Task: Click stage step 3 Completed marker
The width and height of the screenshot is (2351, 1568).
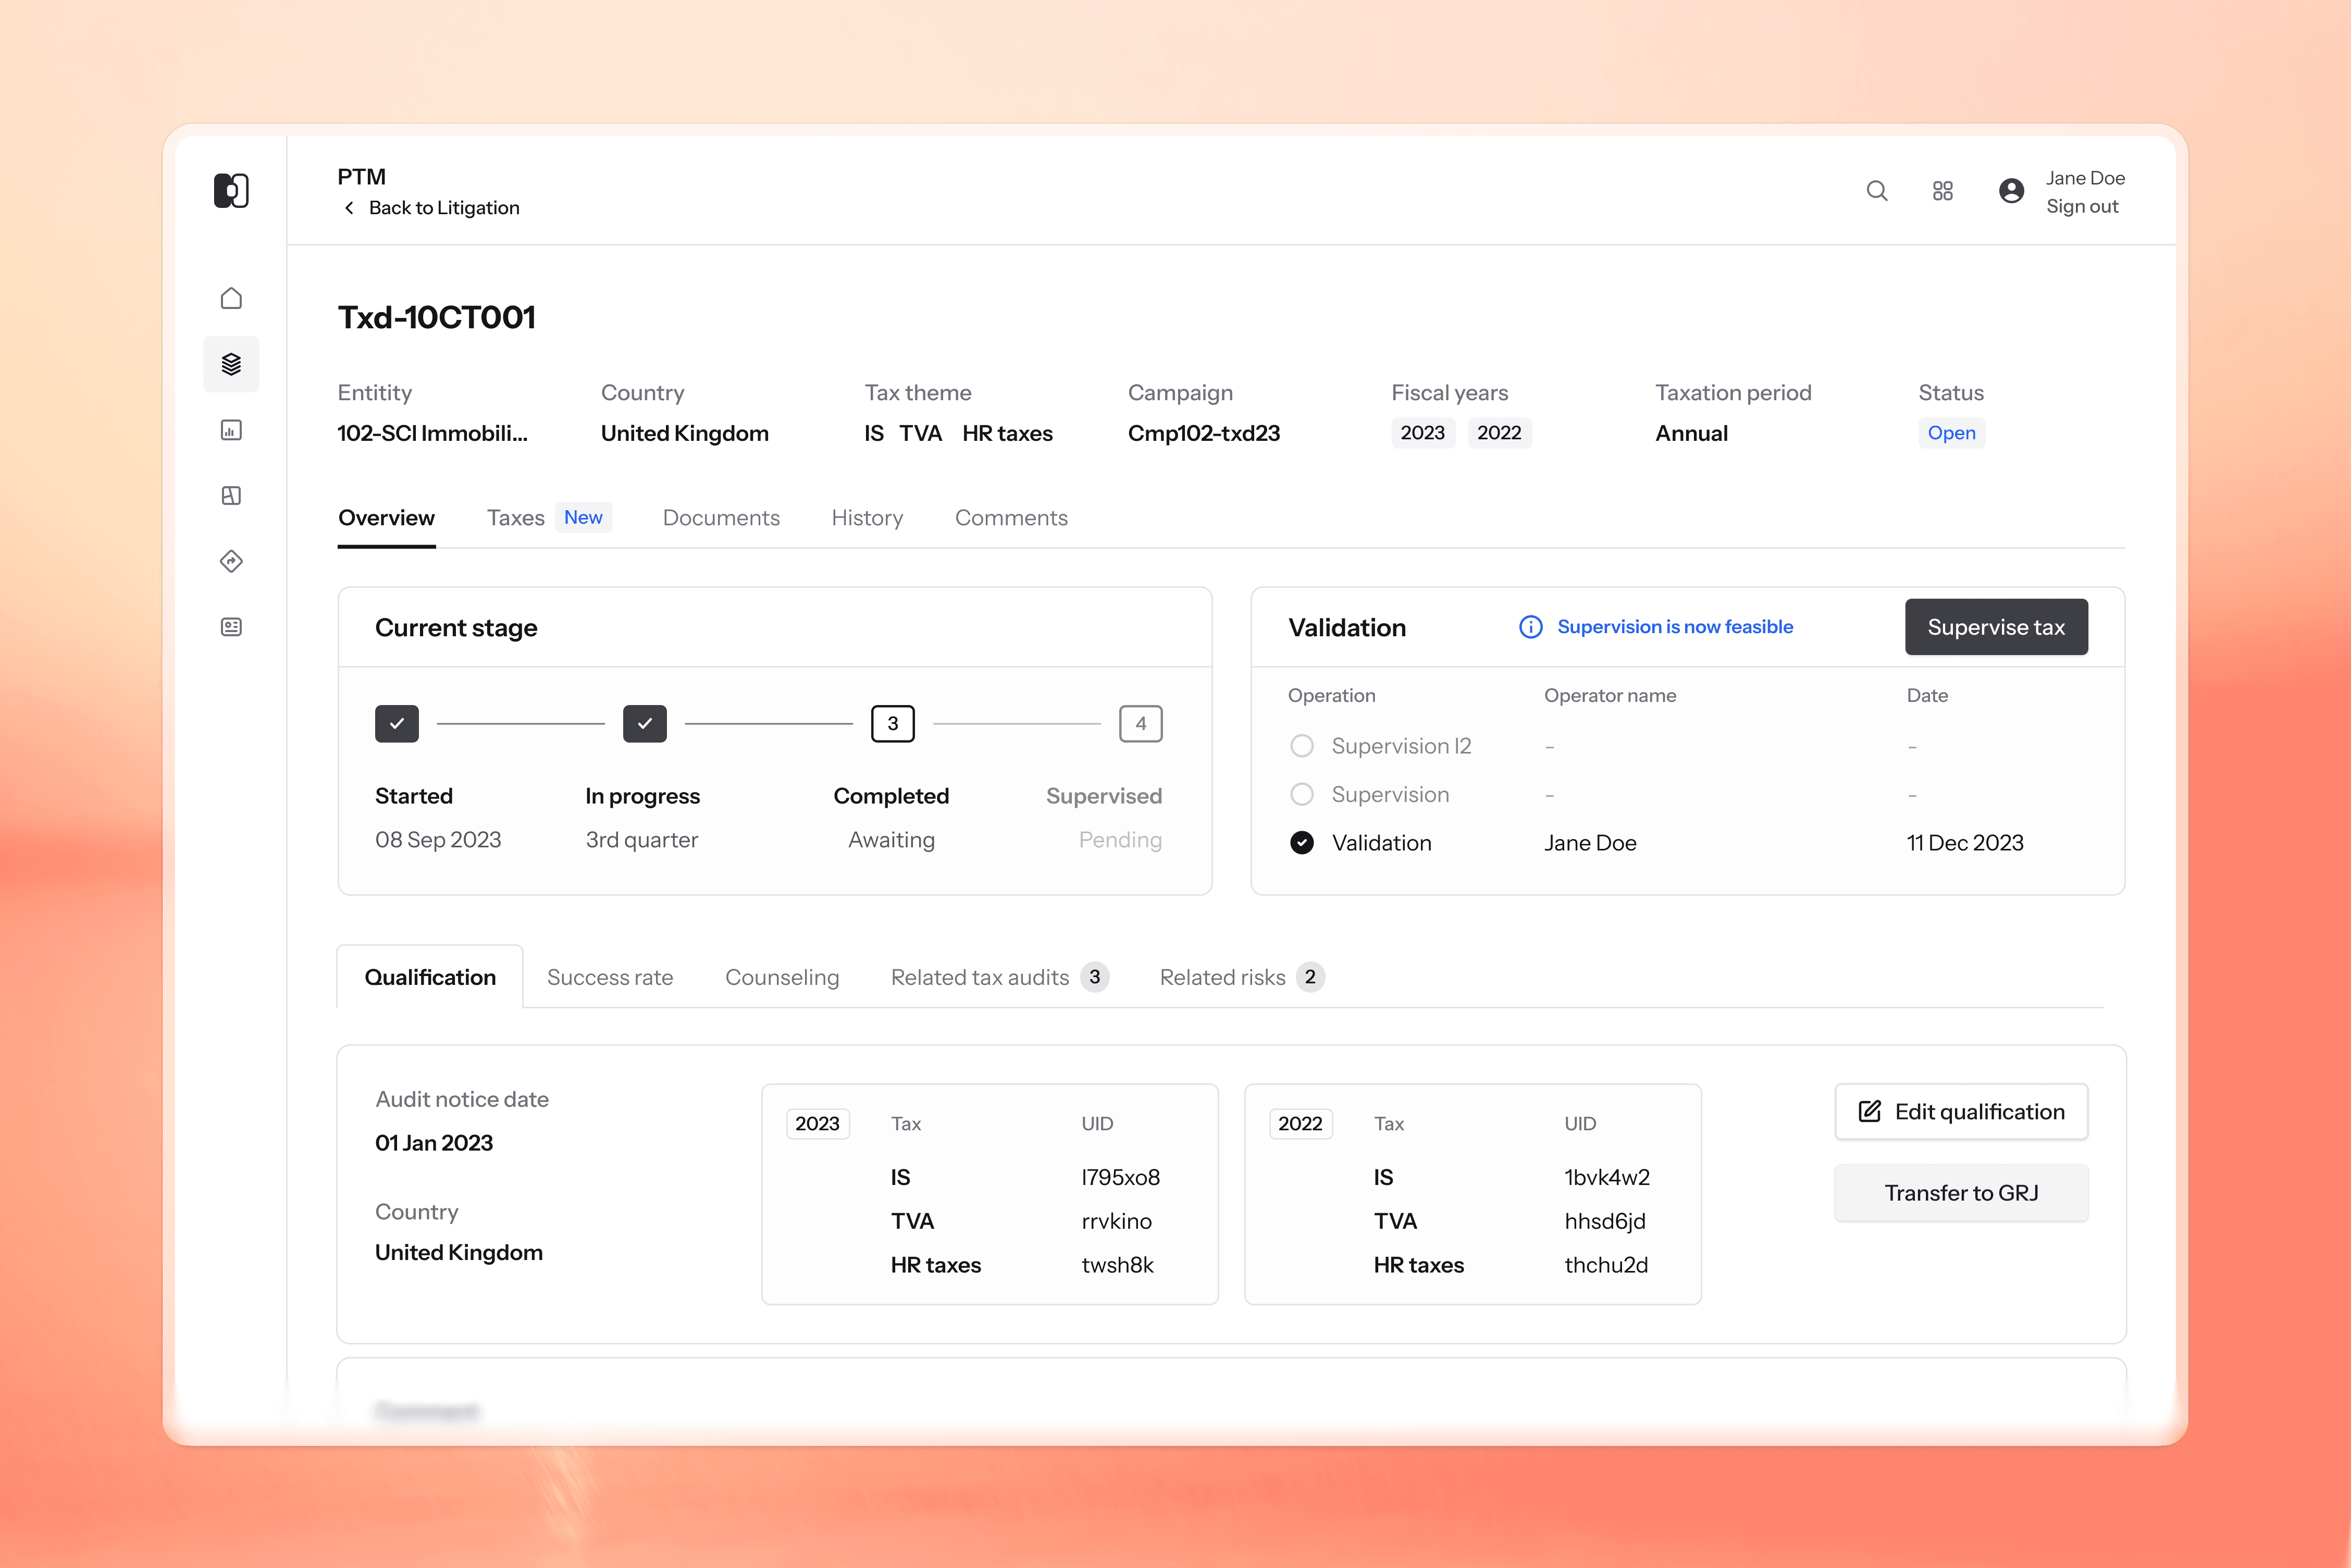Action: [x=892, y=724]
